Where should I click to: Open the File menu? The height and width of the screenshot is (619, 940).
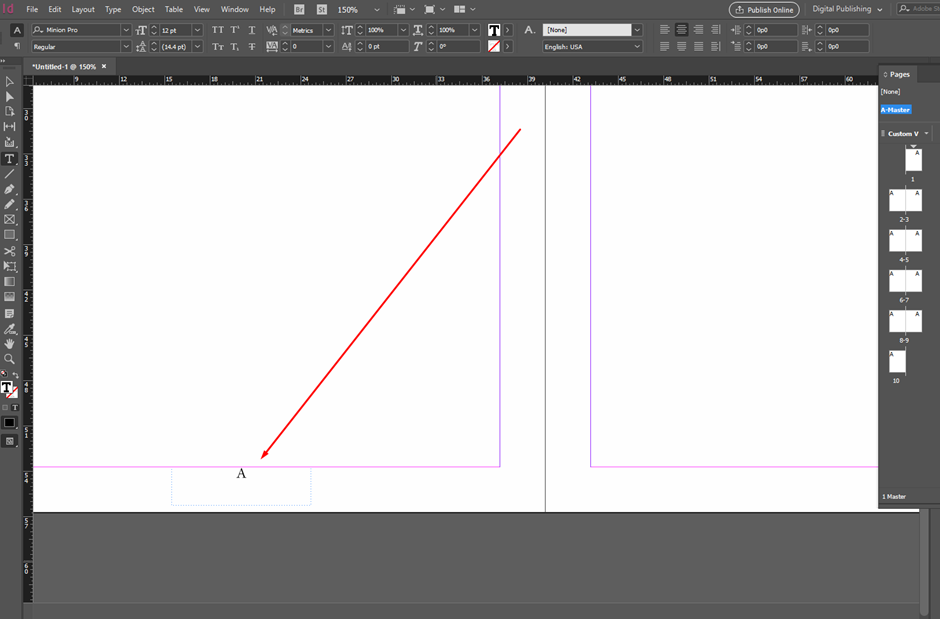(x=32, y=10)
